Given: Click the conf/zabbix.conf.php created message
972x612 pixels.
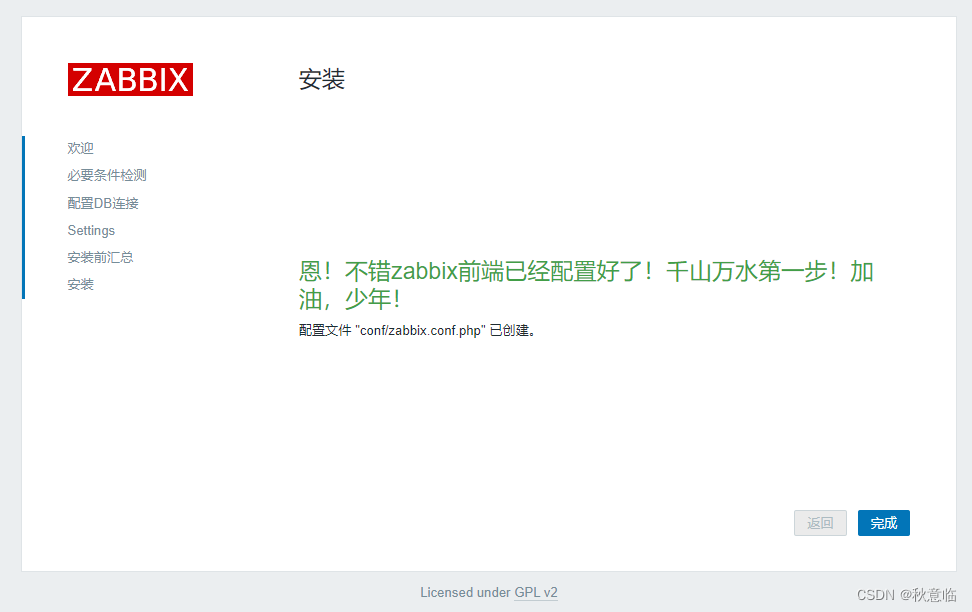Looking at the screenshot, I should tap(417, 330).
